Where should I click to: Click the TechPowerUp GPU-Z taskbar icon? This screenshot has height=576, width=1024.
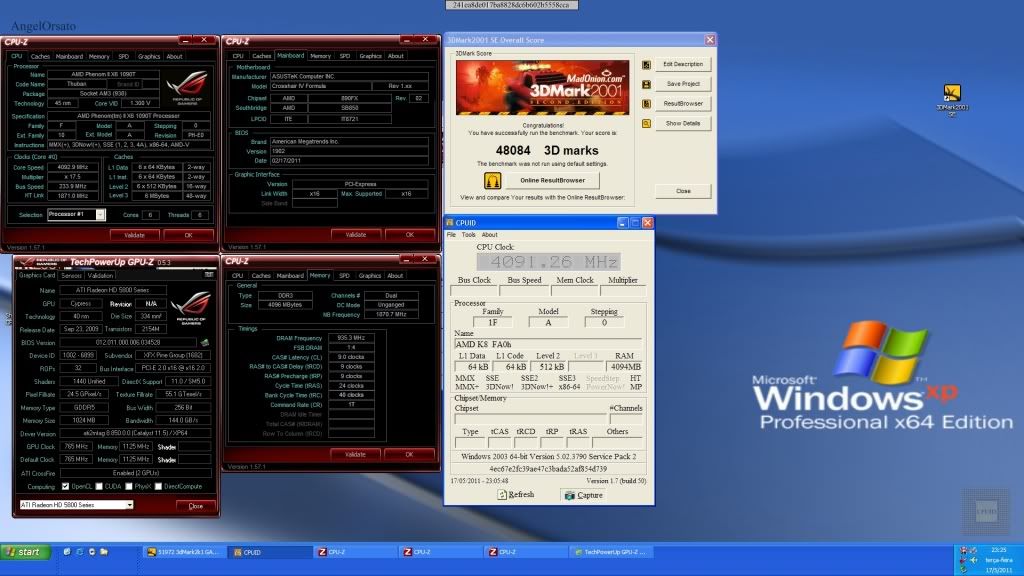point(601,551)
